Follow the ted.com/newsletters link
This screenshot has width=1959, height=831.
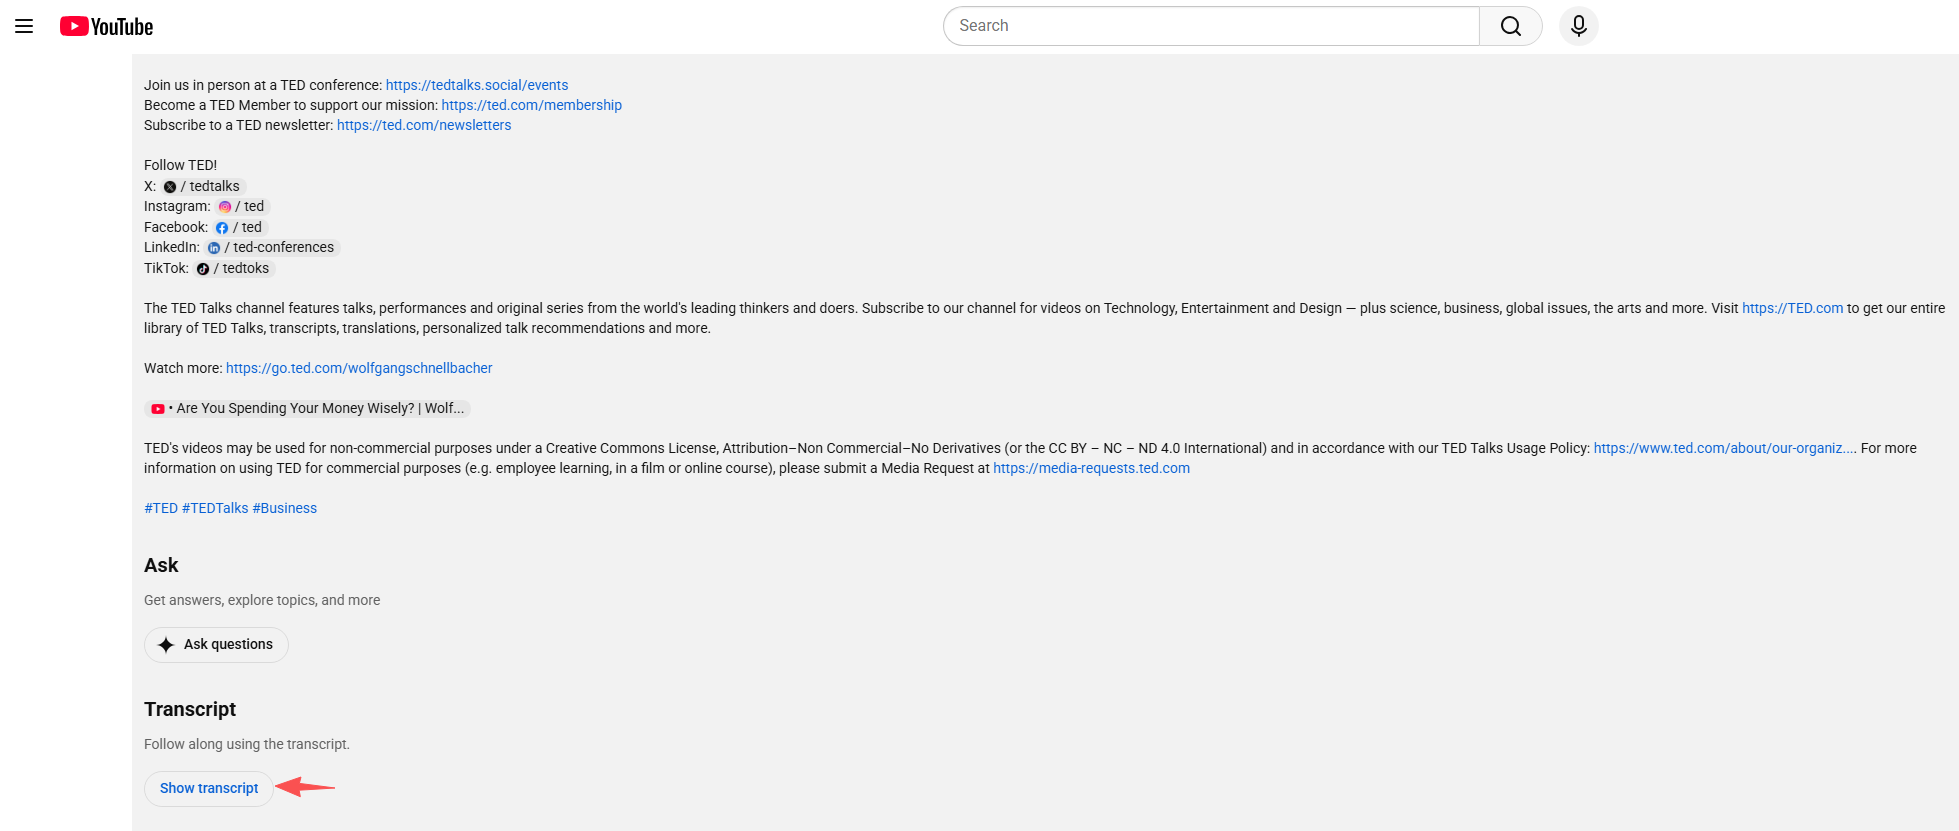(424, 125)
